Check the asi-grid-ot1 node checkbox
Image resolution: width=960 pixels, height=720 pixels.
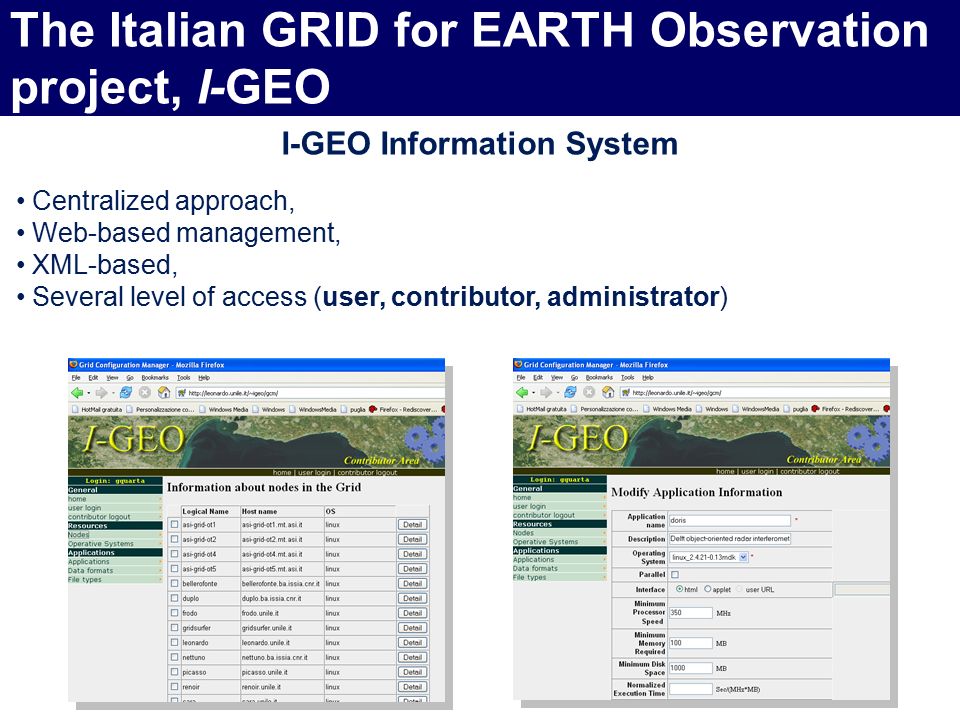pos(174,525)
